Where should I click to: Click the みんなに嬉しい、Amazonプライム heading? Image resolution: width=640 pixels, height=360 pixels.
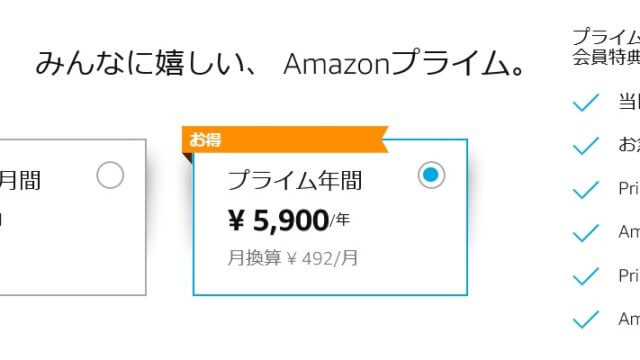click(281, 63)
